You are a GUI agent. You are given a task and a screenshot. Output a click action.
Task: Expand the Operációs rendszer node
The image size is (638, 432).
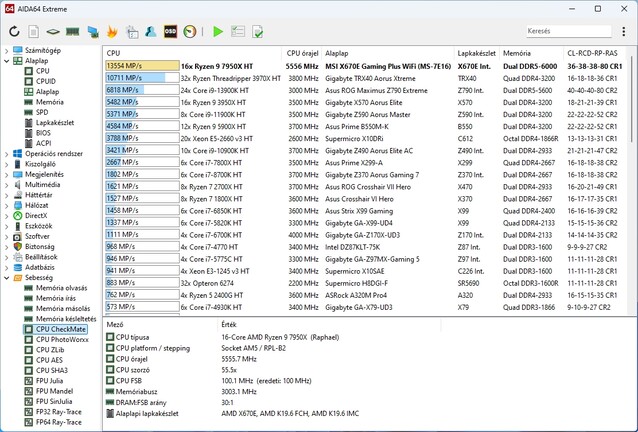coord(7,154)
